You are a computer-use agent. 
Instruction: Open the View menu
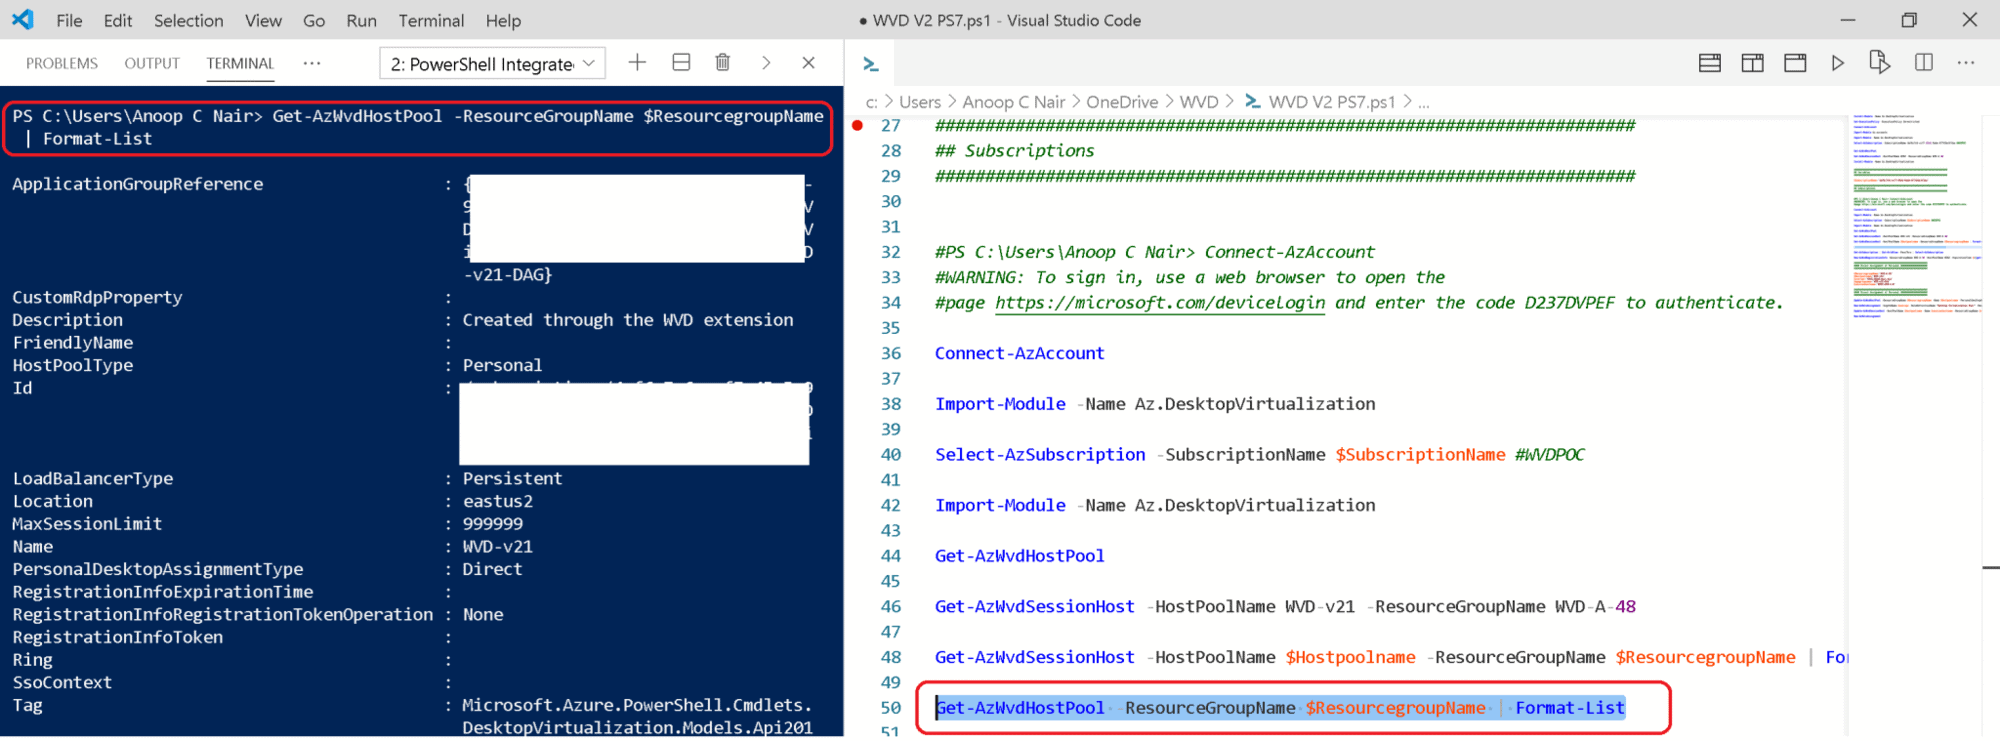(263, 20)
